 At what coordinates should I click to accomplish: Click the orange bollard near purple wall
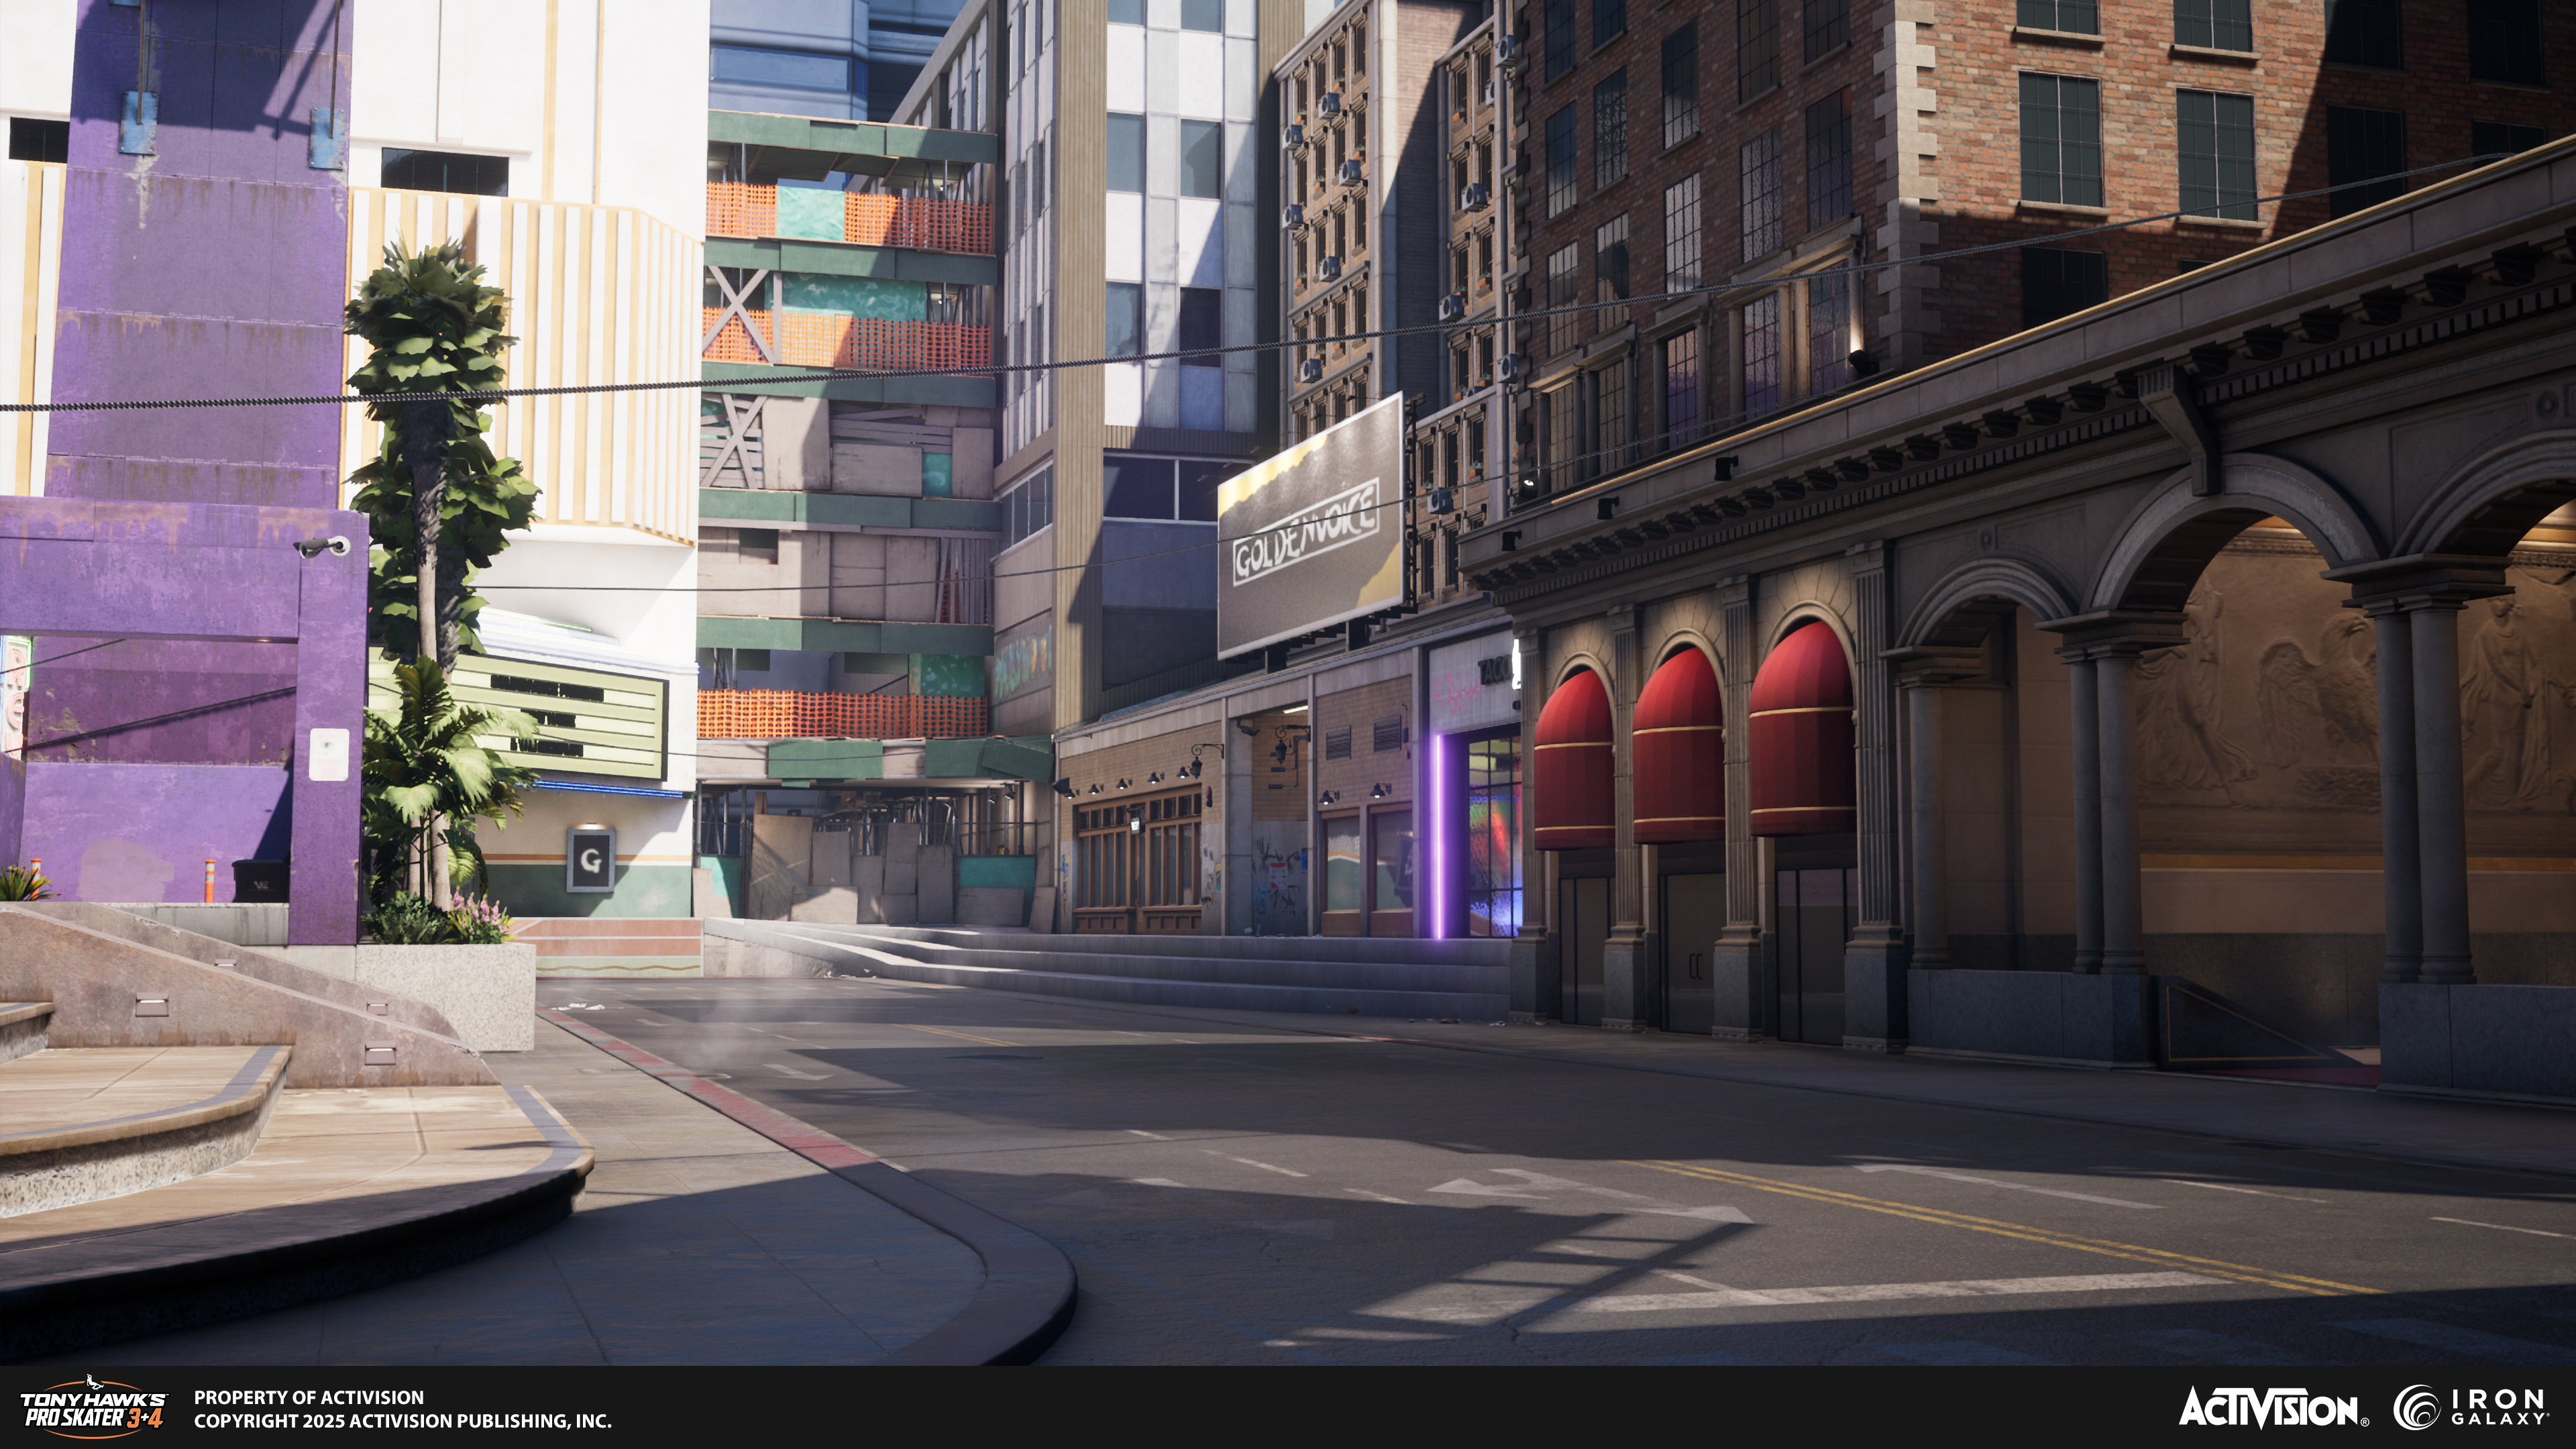210,880
